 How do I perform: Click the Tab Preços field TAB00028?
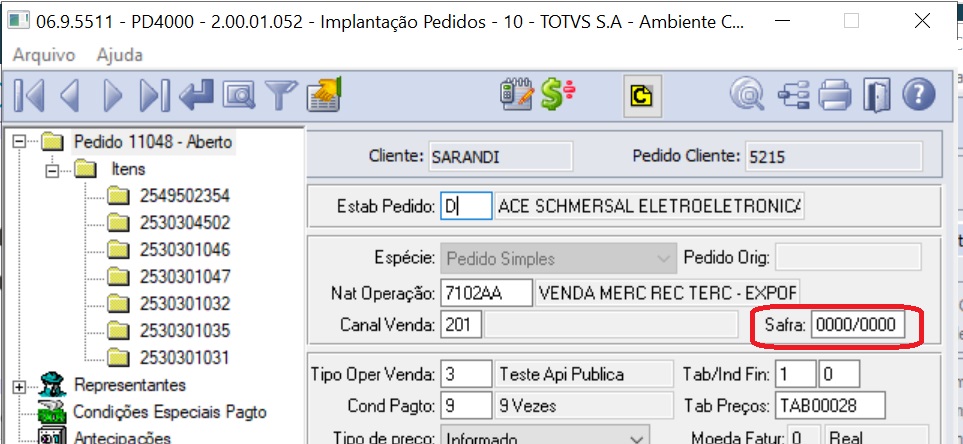pos(830,406)
